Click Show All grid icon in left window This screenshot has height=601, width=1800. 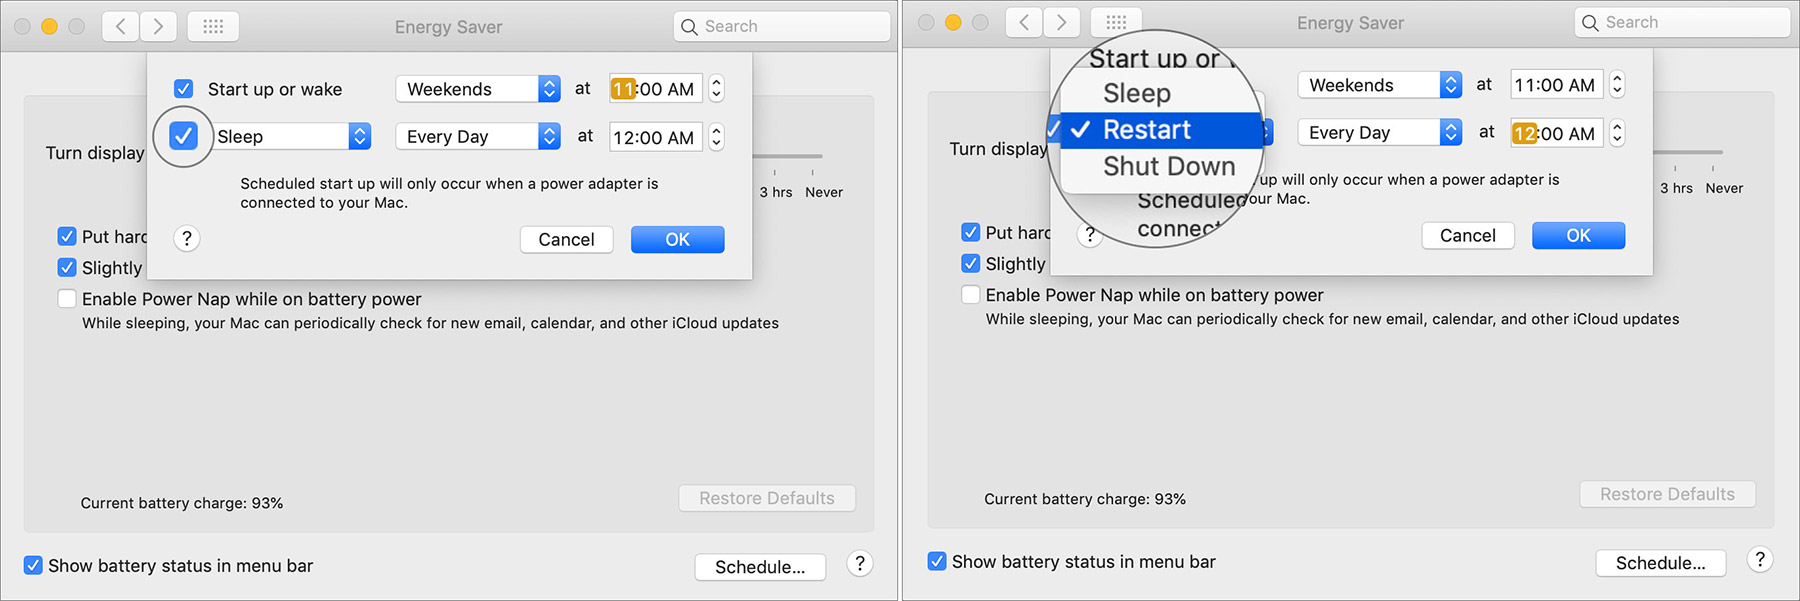[x=213, y=26]
